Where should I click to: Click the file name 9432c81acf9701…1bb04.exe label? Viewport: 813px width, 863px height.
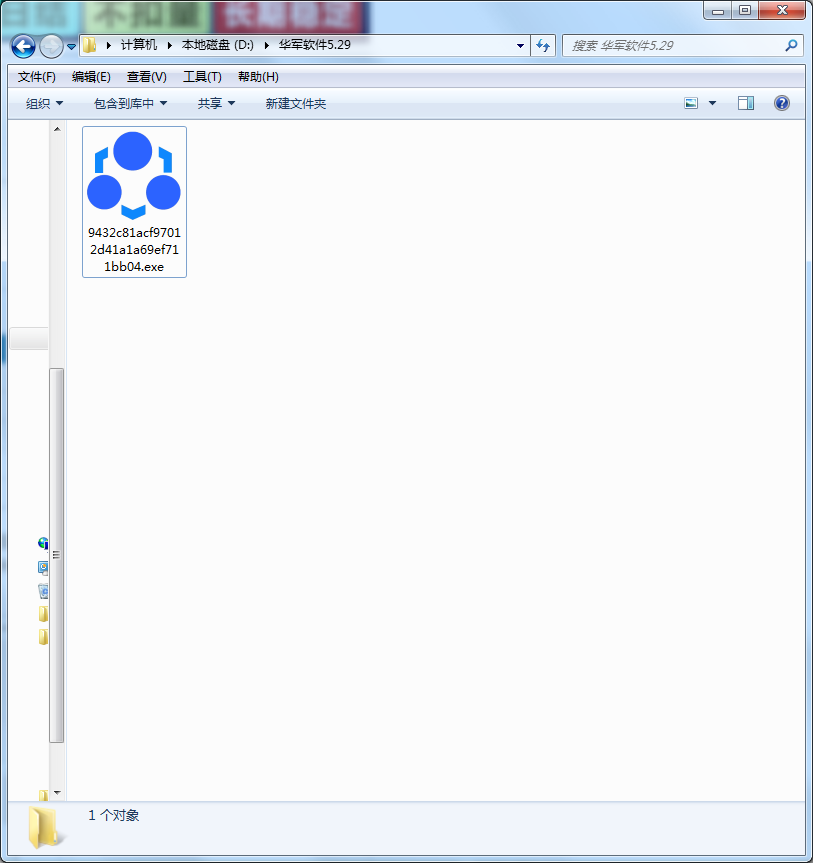coord(134,249)
